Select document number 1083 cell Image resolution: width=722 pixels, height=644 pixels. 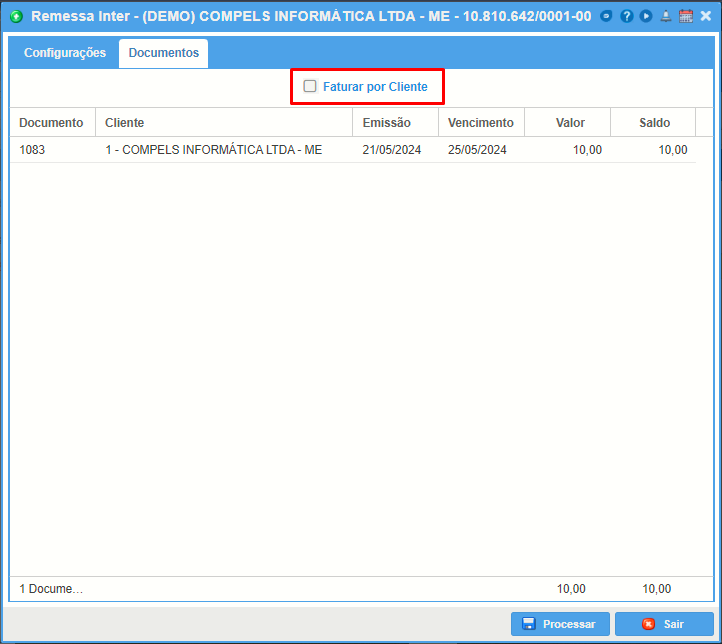pos(52,150)
